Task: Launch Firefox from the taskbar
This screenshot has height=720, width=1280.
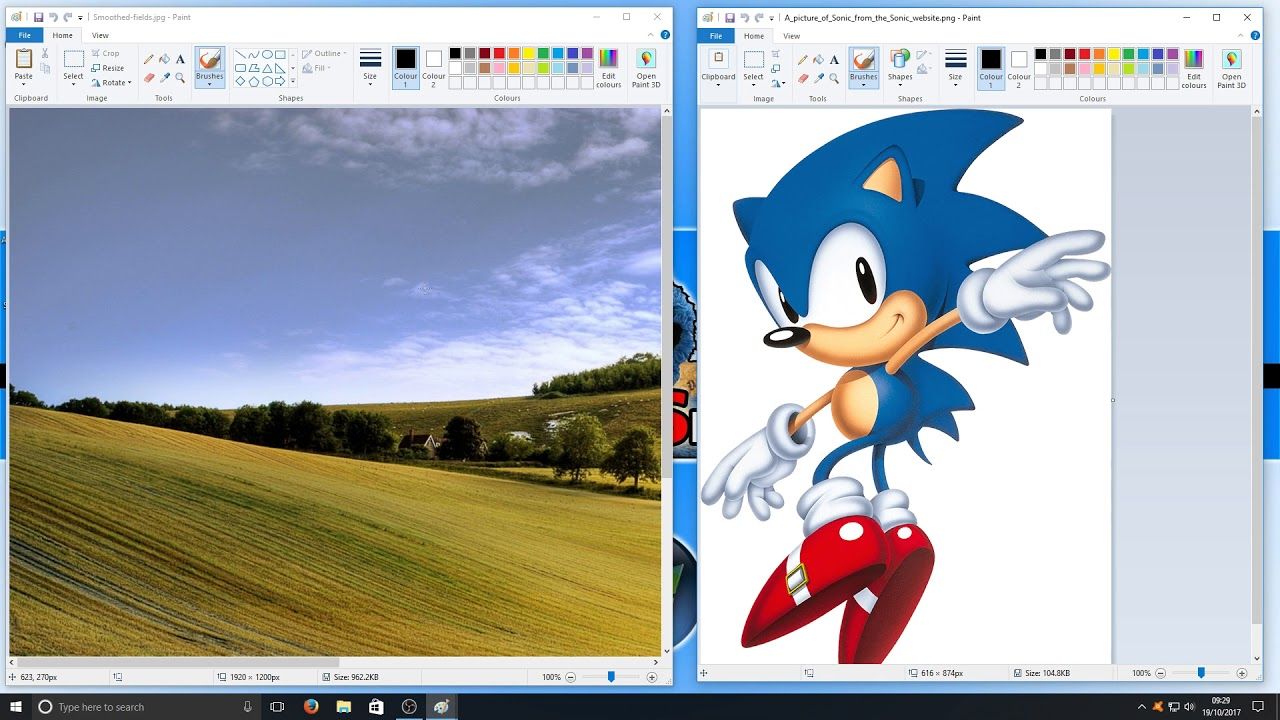Action: click(x=310, y=707)
